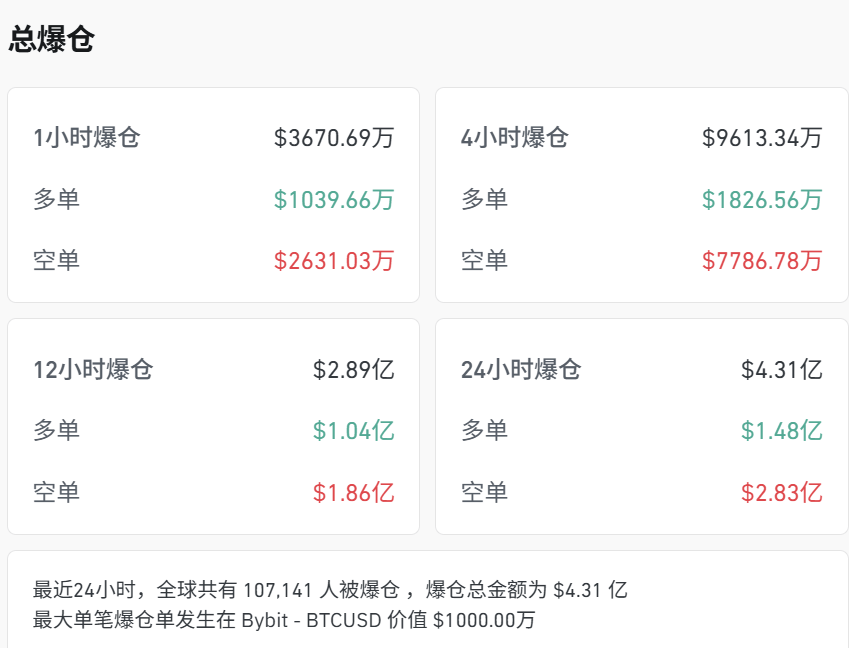This screenshot has height=648, width=849.
Task: Select the bottom summary panel
Action: [x=424, y=603]
